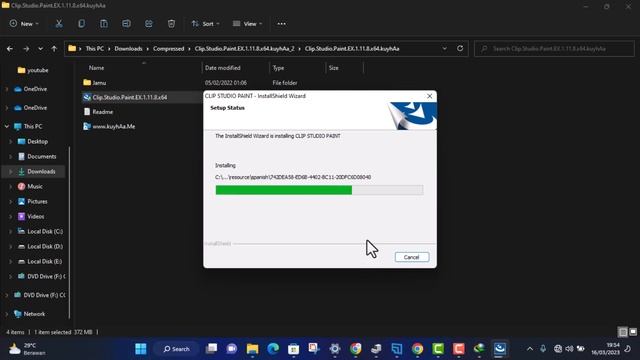Click the taskbar Search box
Image resolution: width=640 pixels, height=360 pixels.
point(177,349)
